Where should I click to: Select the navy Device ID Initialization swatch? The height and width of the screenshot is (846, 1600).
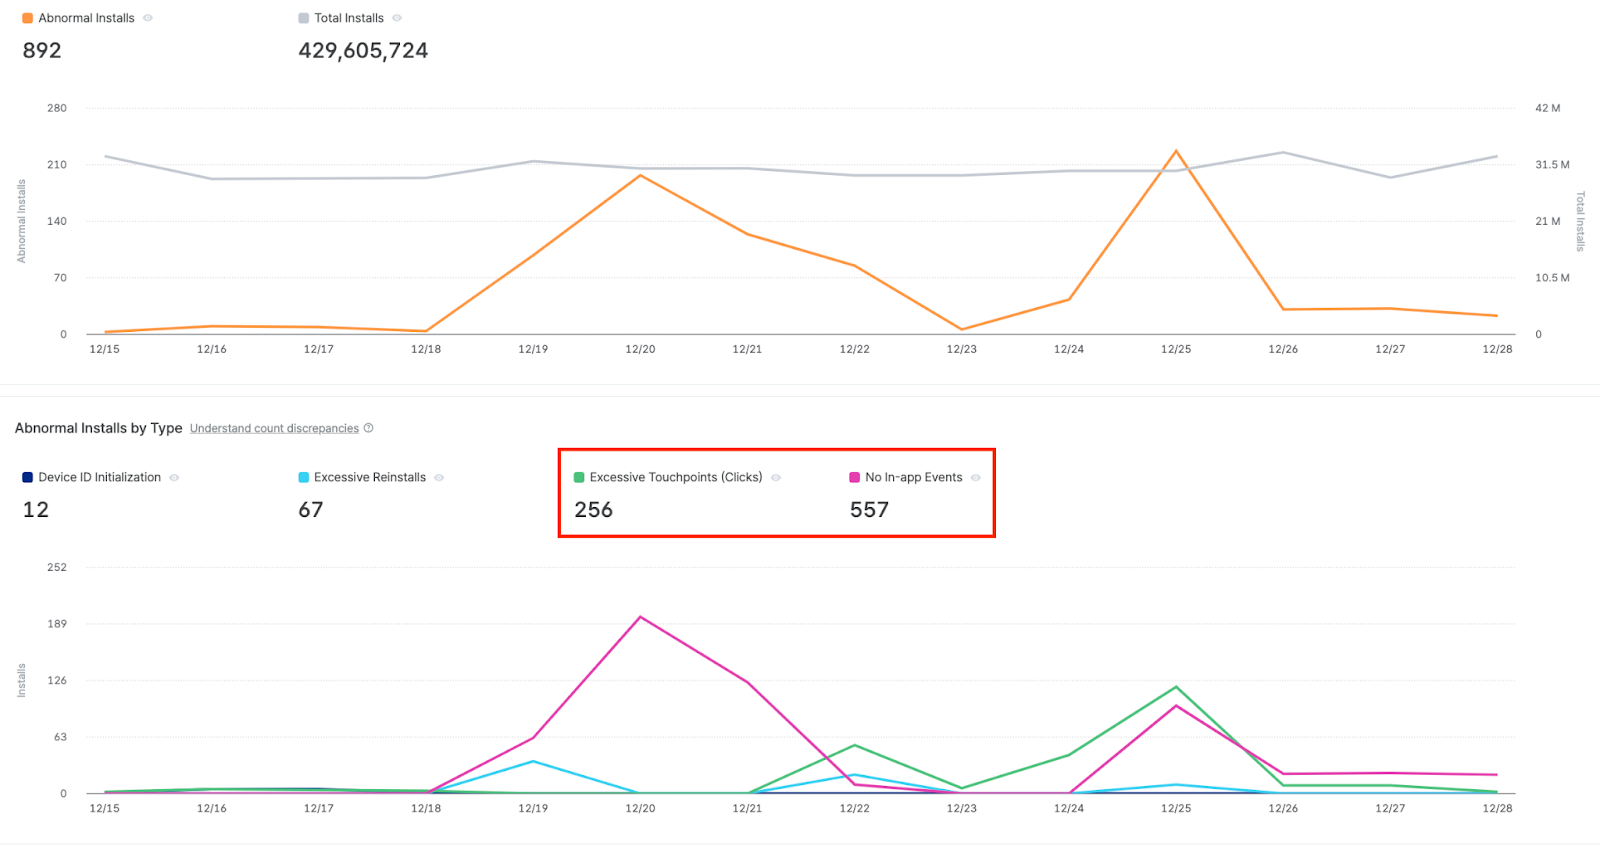(28, 478)
